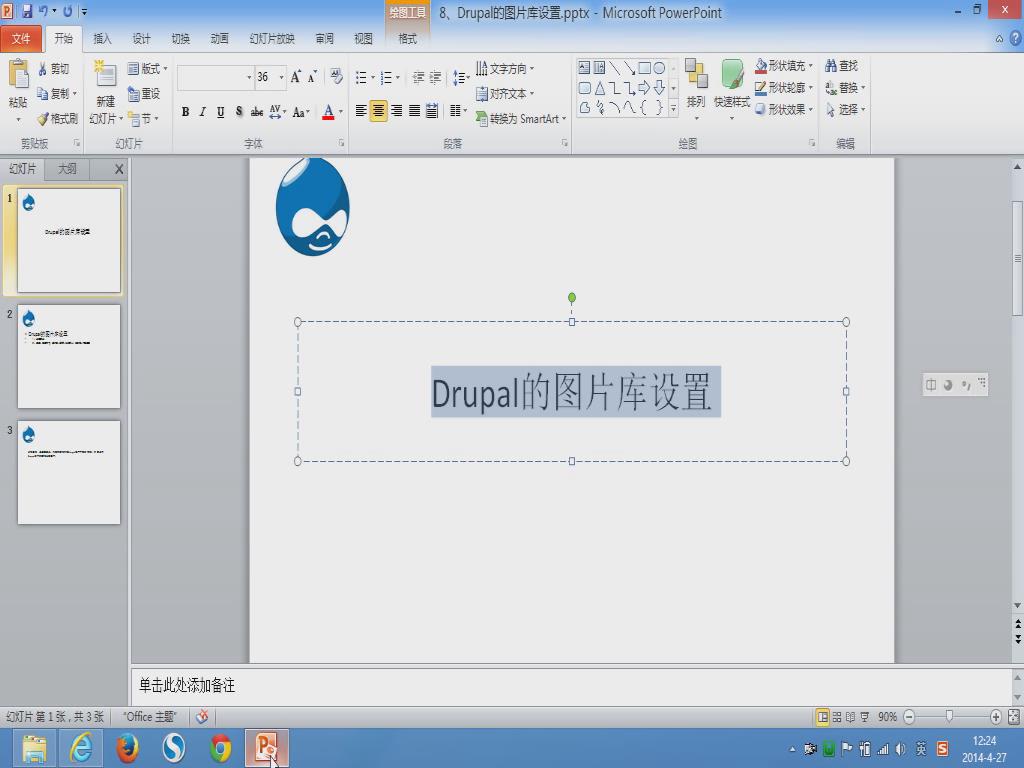Click the Convert to SmartArt icon
1024x768 pixels.
coord(482,118)
